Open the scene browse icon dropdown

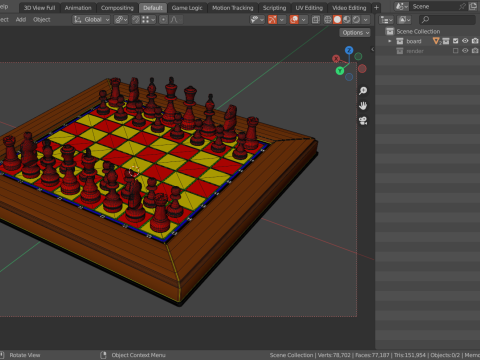tap(401, 6)
